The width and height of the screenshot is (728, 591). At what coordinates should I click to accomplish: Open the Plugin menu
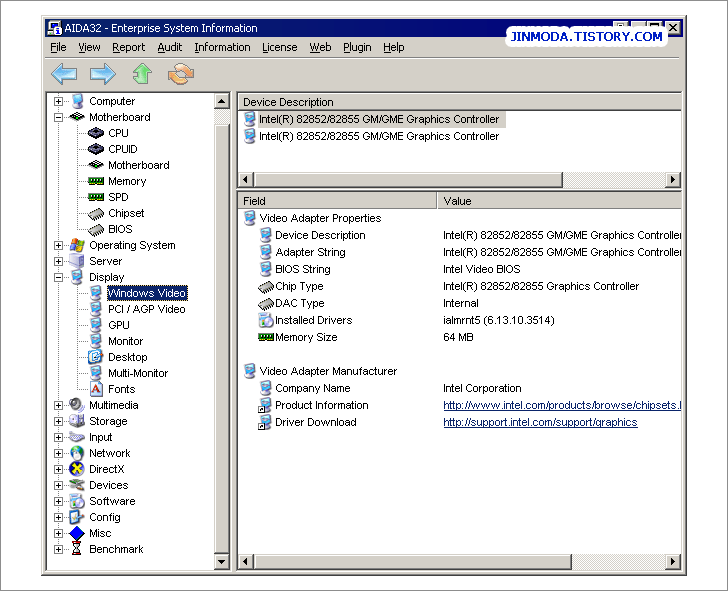[x=357, y=47]
